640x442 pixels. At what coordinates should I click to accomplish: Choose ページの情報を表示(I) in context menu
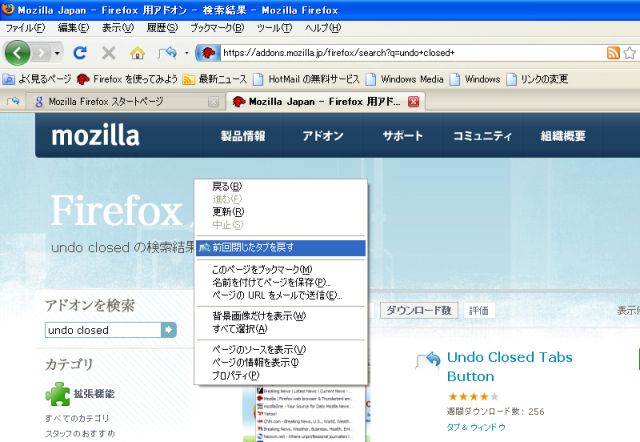pyautogui.click(x=281, y=362)
